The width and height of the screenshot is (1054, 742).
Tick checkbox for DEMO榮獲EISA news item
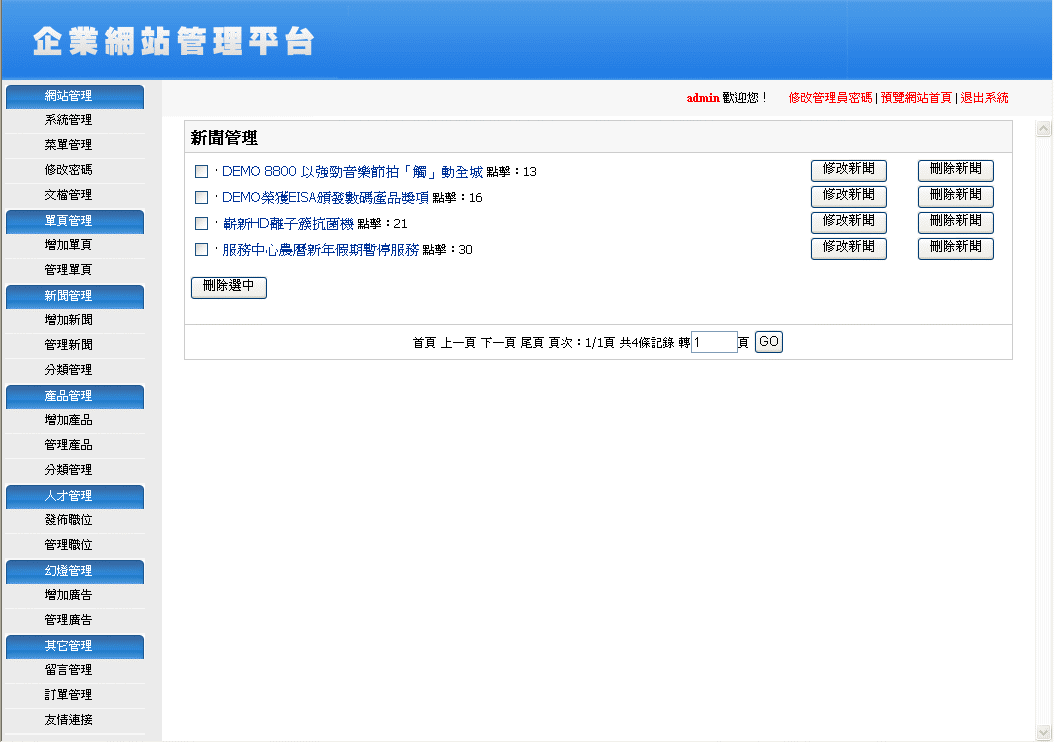[201, 198]
